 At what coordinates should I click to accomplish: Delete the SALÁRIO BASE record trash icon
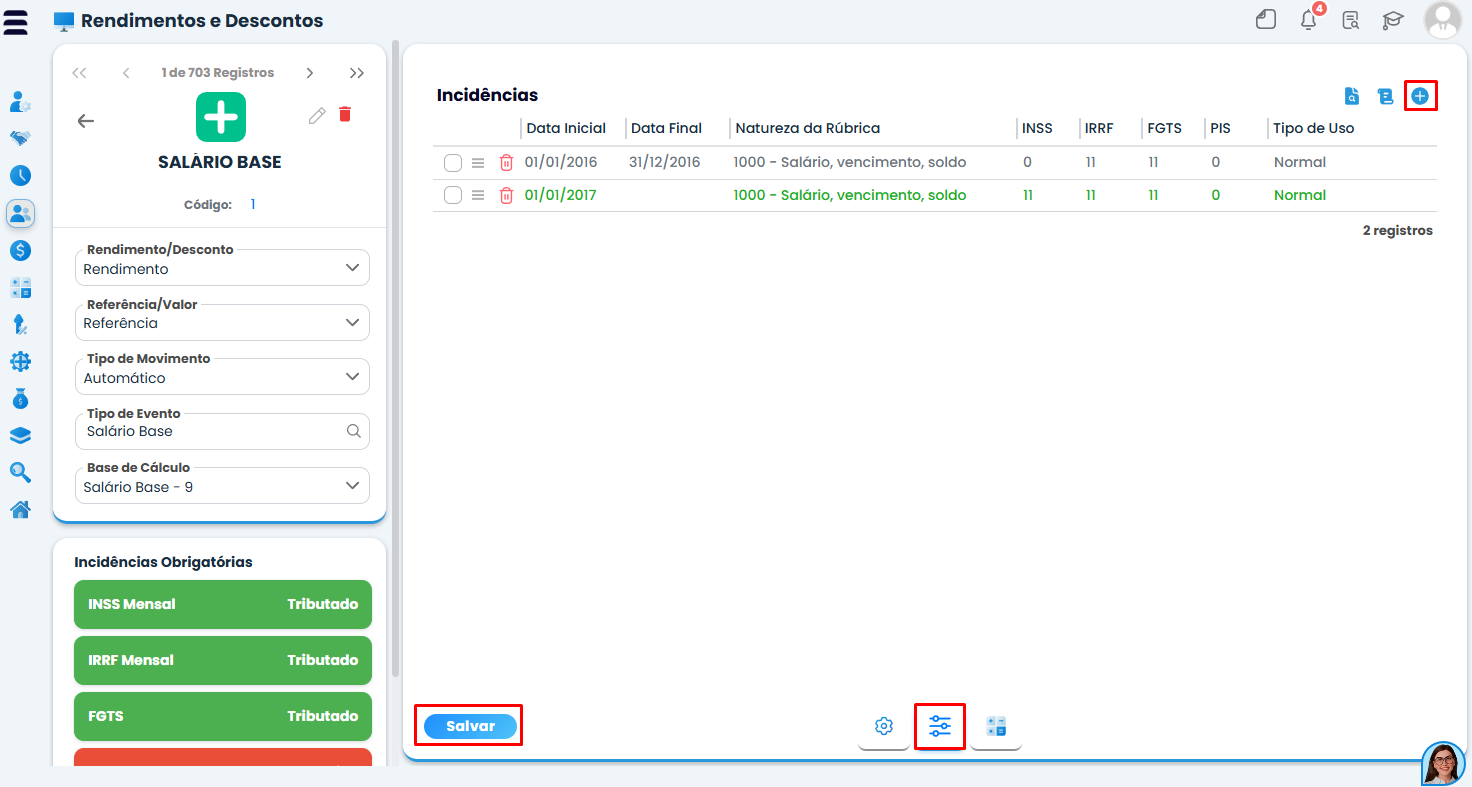(345, 114)
